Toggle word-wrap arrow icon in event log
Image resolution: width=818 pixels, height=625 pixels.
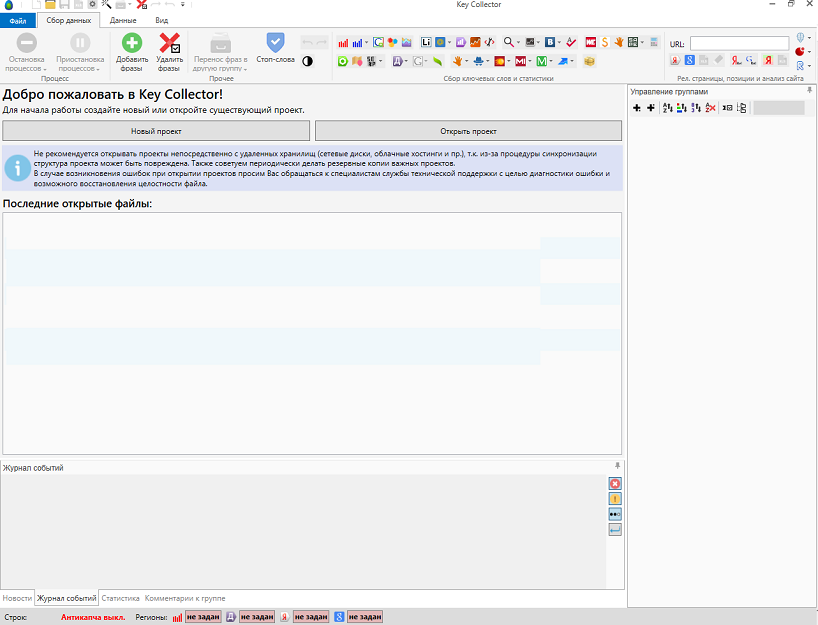[615, 530]
